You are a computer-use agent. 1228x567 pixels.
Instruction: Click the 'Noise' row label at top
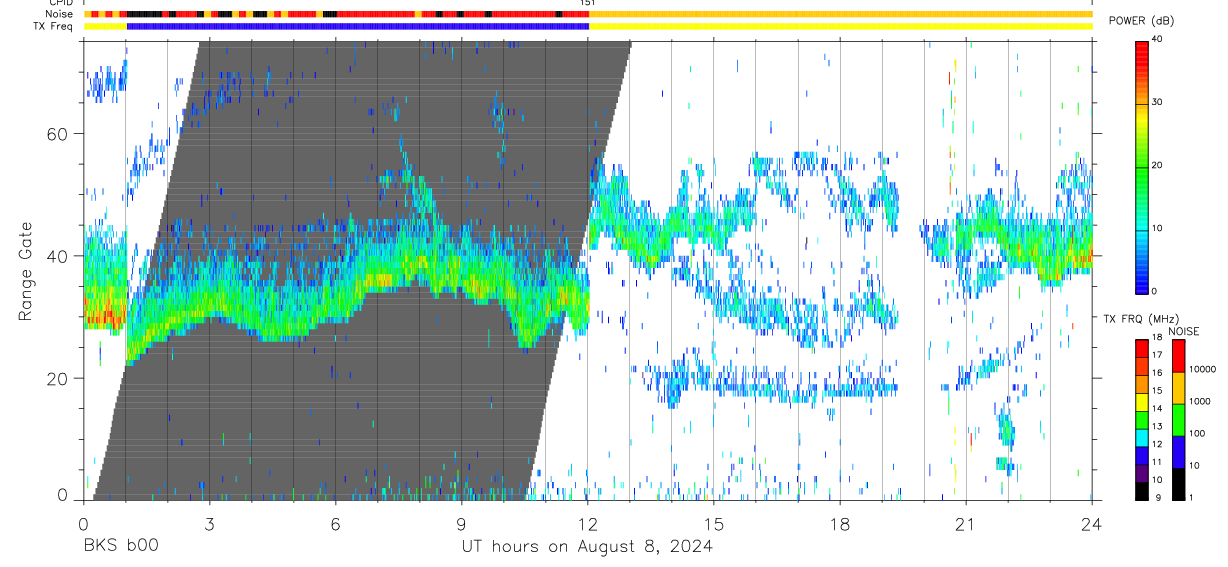(x=59, y=14)
